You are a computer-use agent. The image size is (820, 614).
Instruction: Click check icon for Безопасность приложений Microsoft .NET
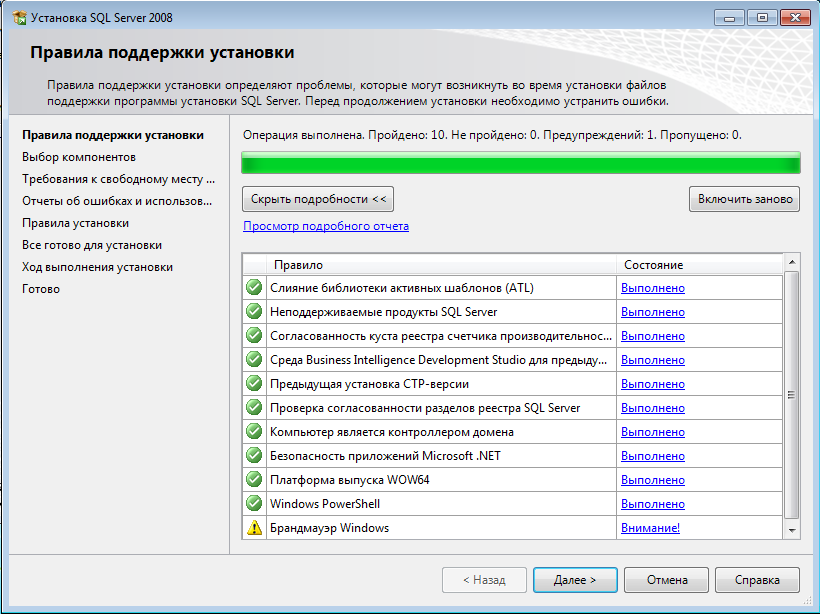coord(254,456)
